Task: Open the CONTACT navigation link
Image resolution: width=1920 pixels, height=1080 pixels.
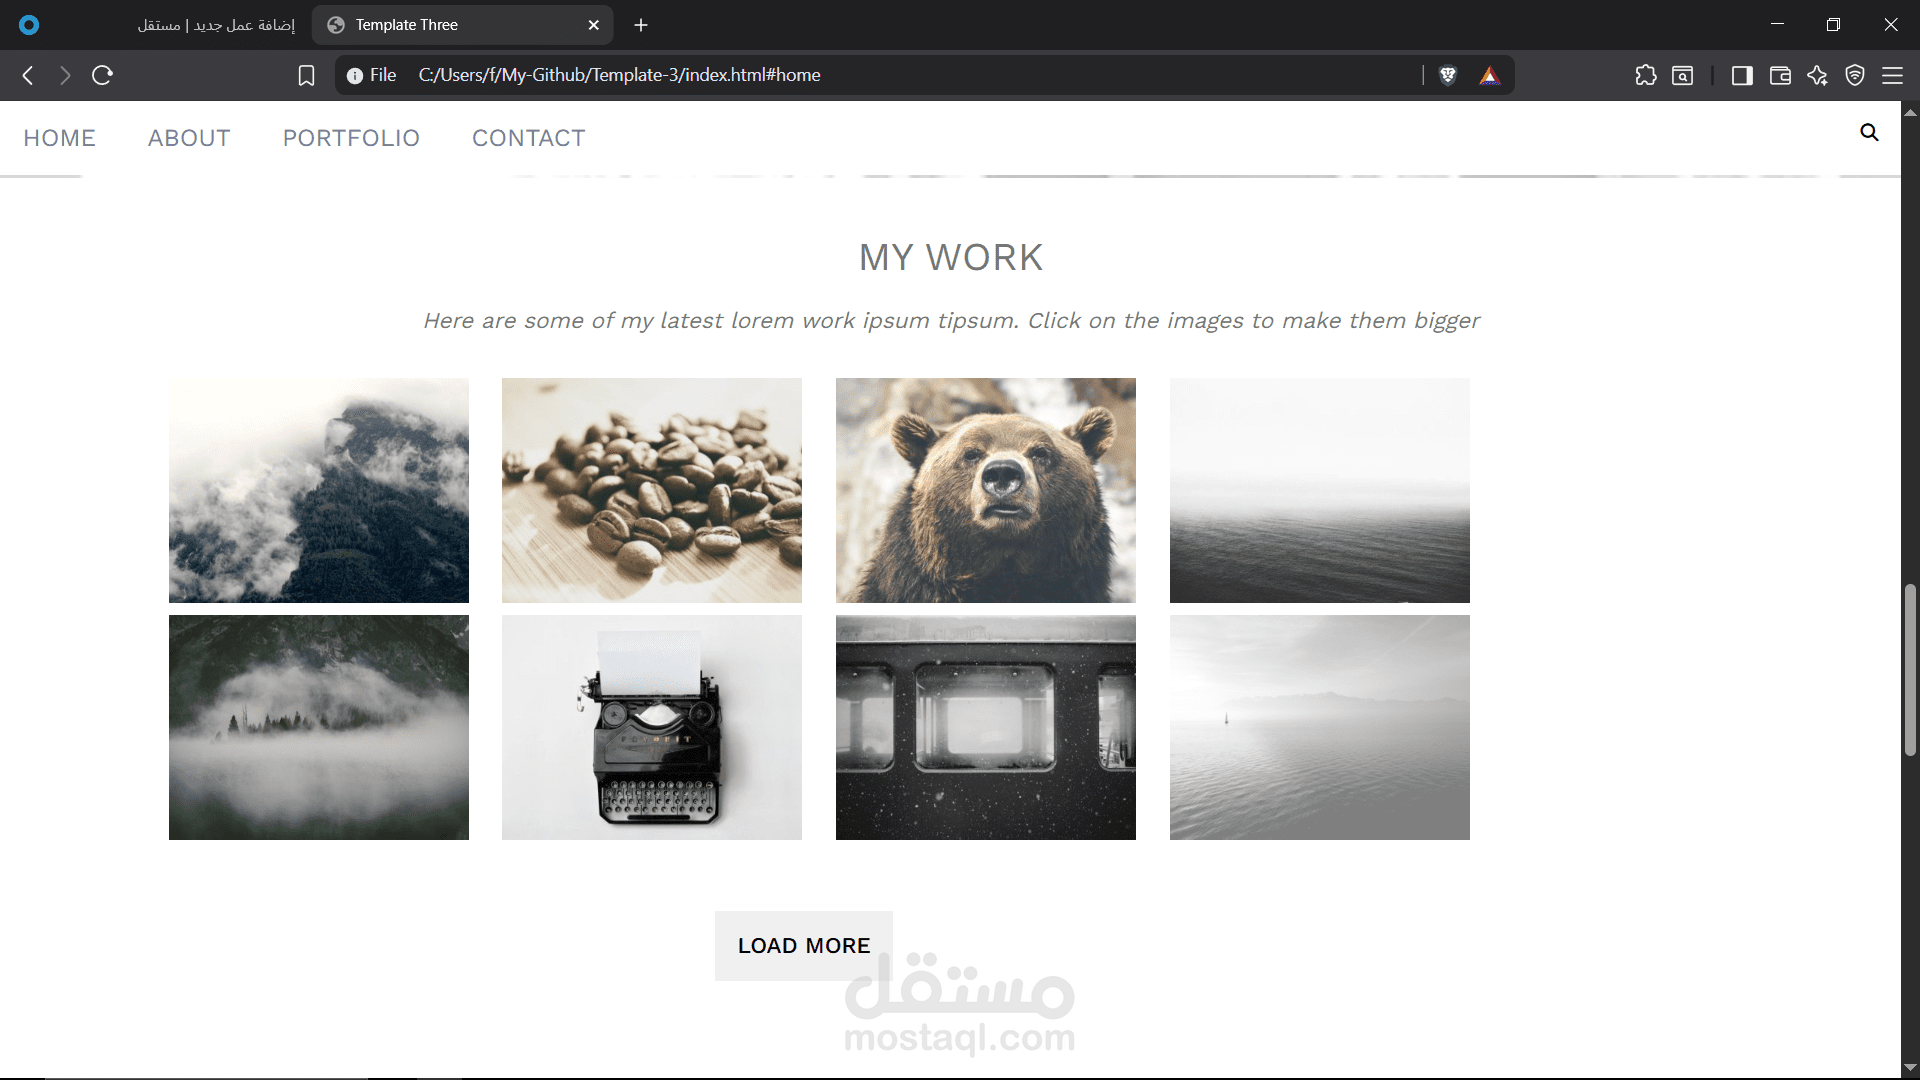Action: tap(529, 138)
